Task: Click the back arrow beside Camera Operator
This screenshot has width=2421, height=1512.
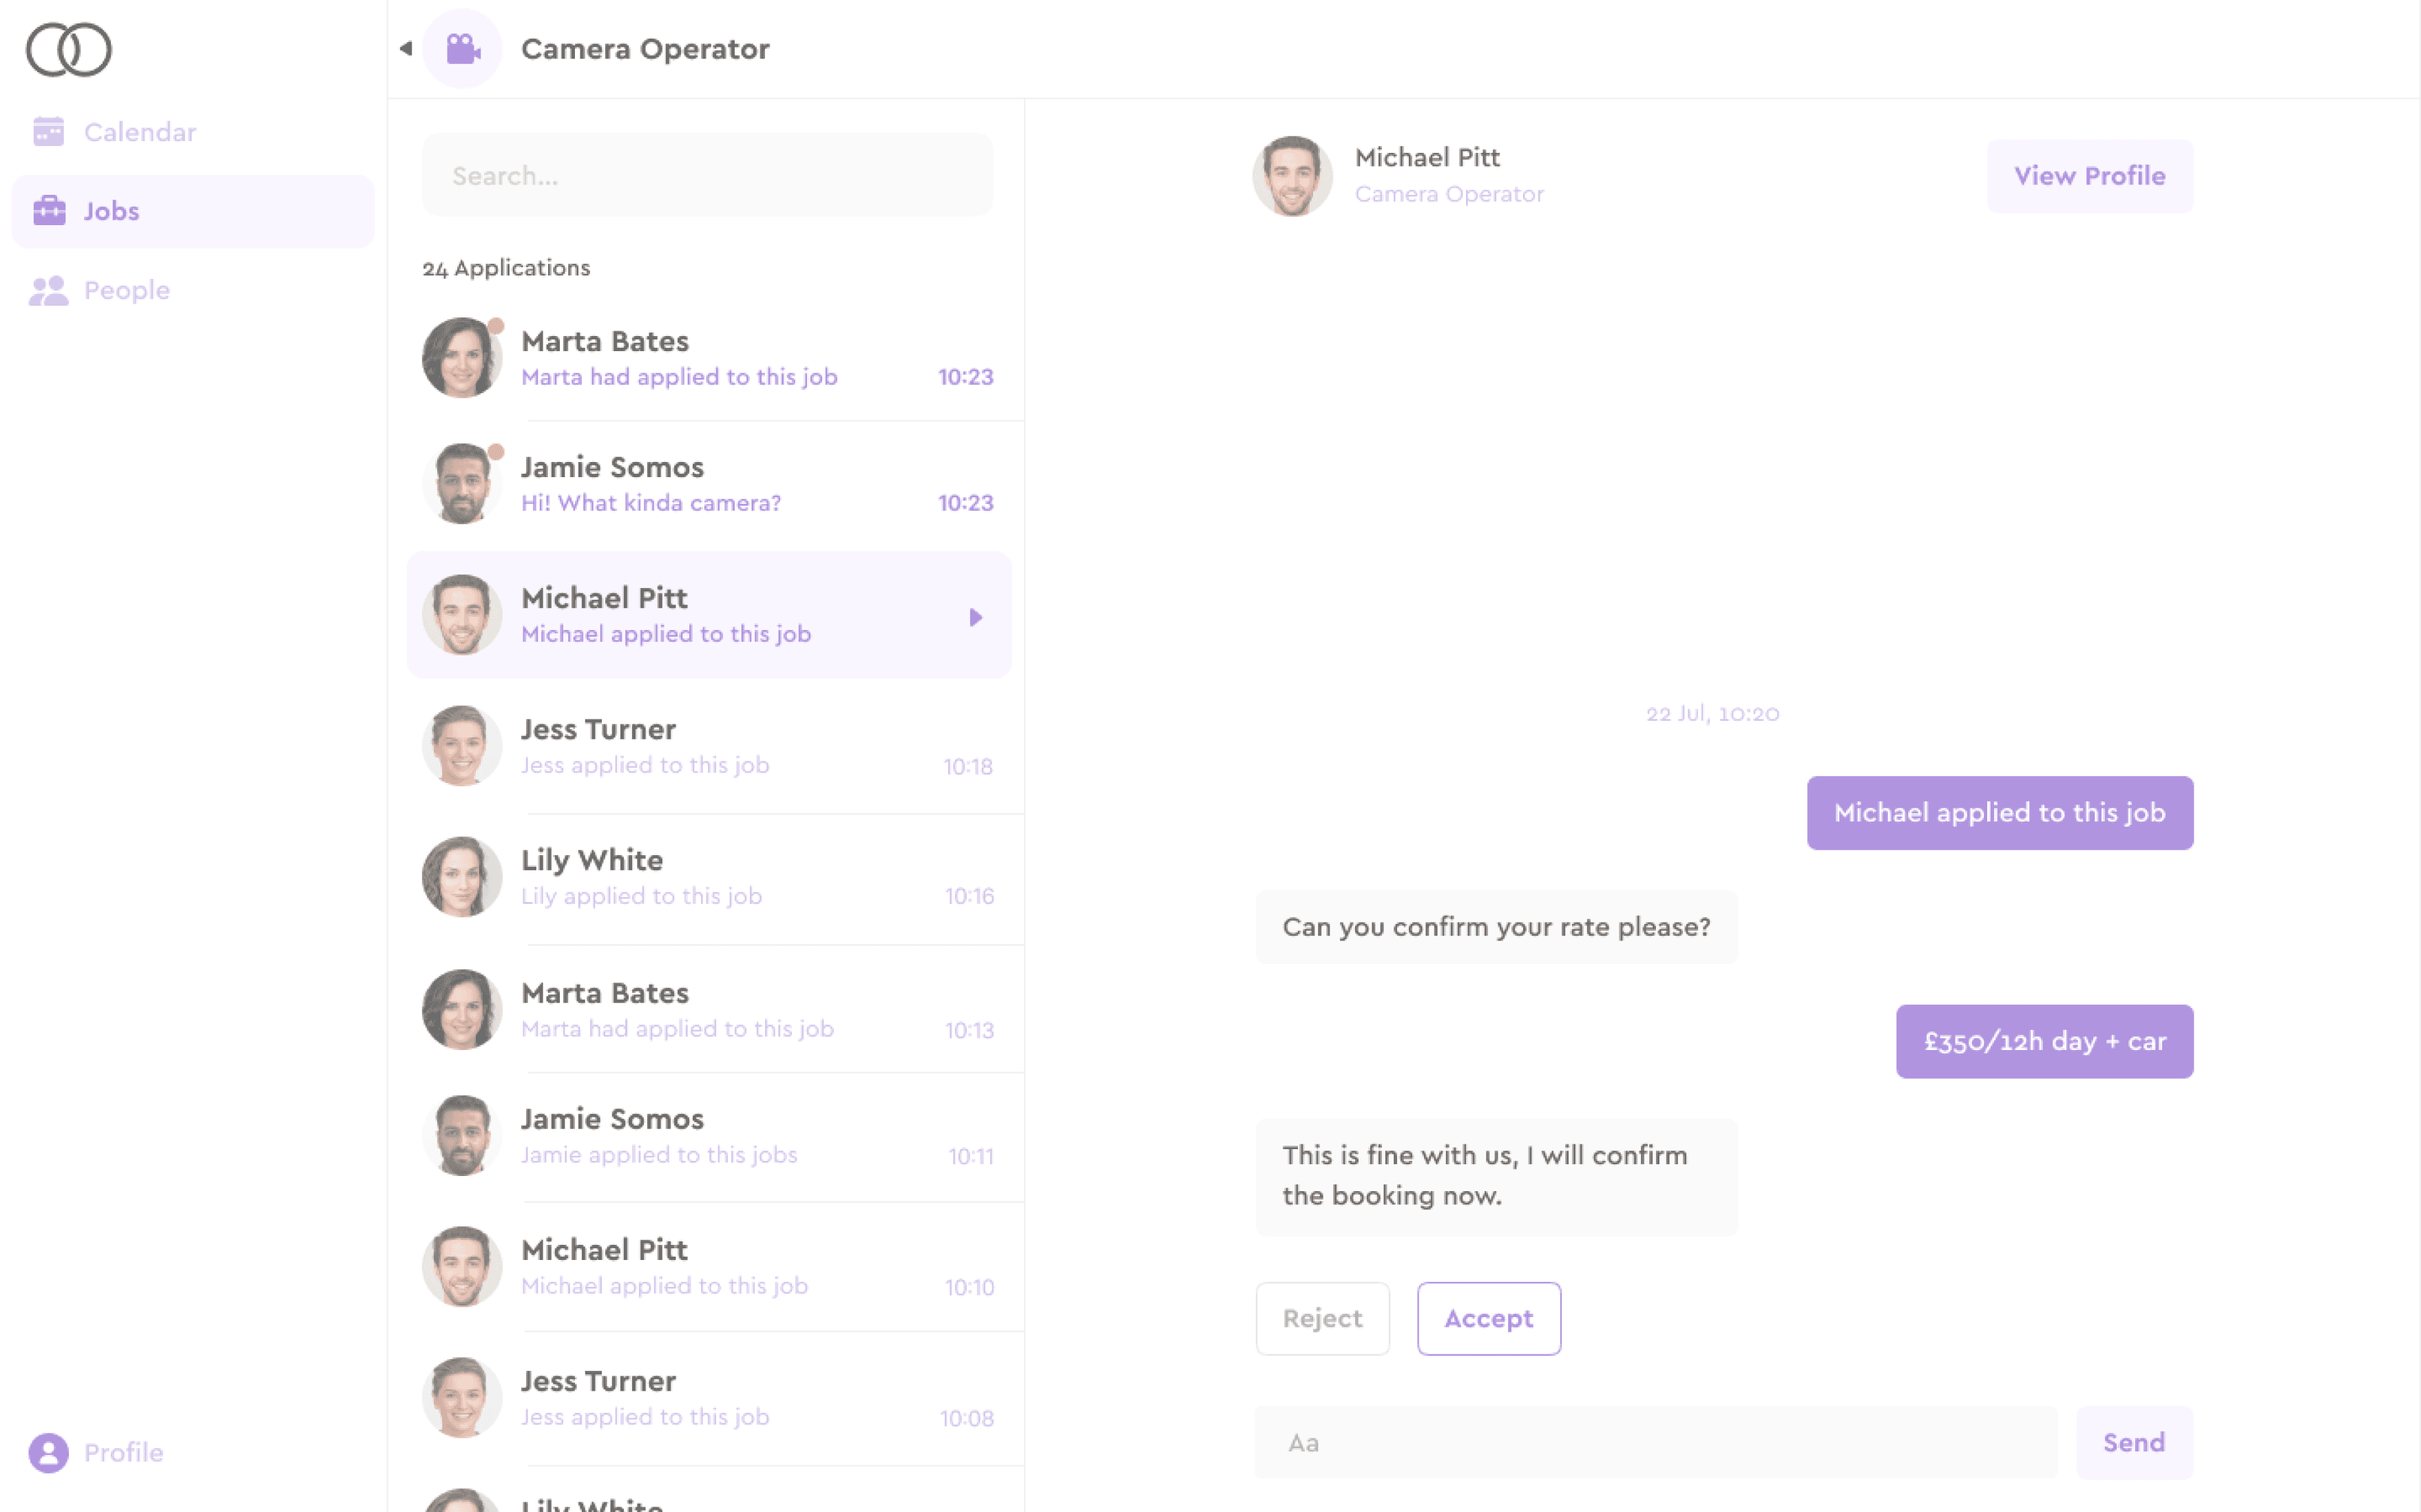Action: (406, 48)
